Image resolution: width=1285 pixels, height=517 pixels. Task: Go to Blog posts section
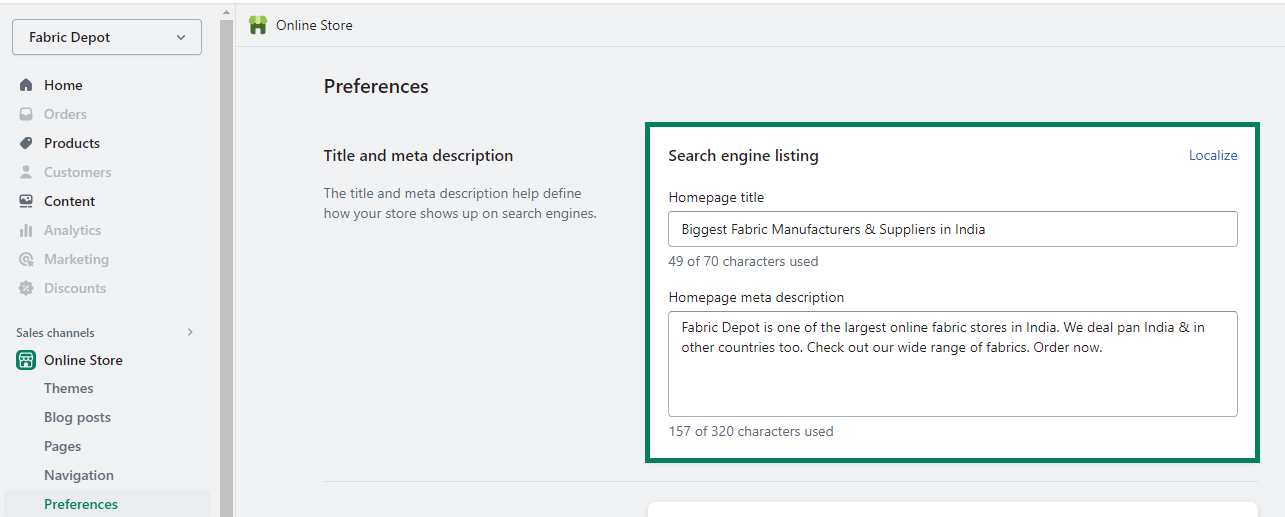(x=77, y=417)
